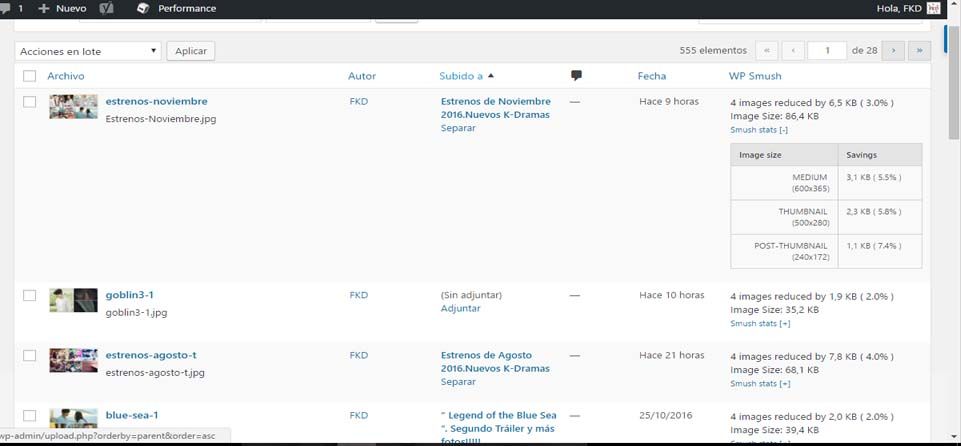Sort media by Fecha column
The height and width of the screenshot is (446, 961).
[651, 76]
